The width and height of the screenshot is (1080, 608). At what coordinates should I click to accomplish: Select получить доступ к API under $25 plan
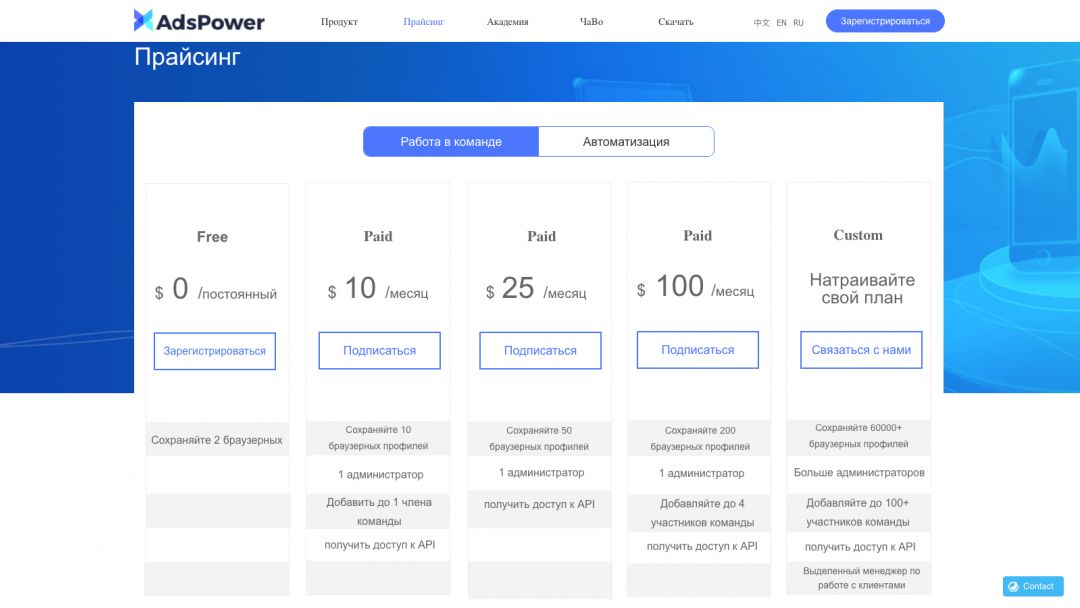(x=539, y=508)
